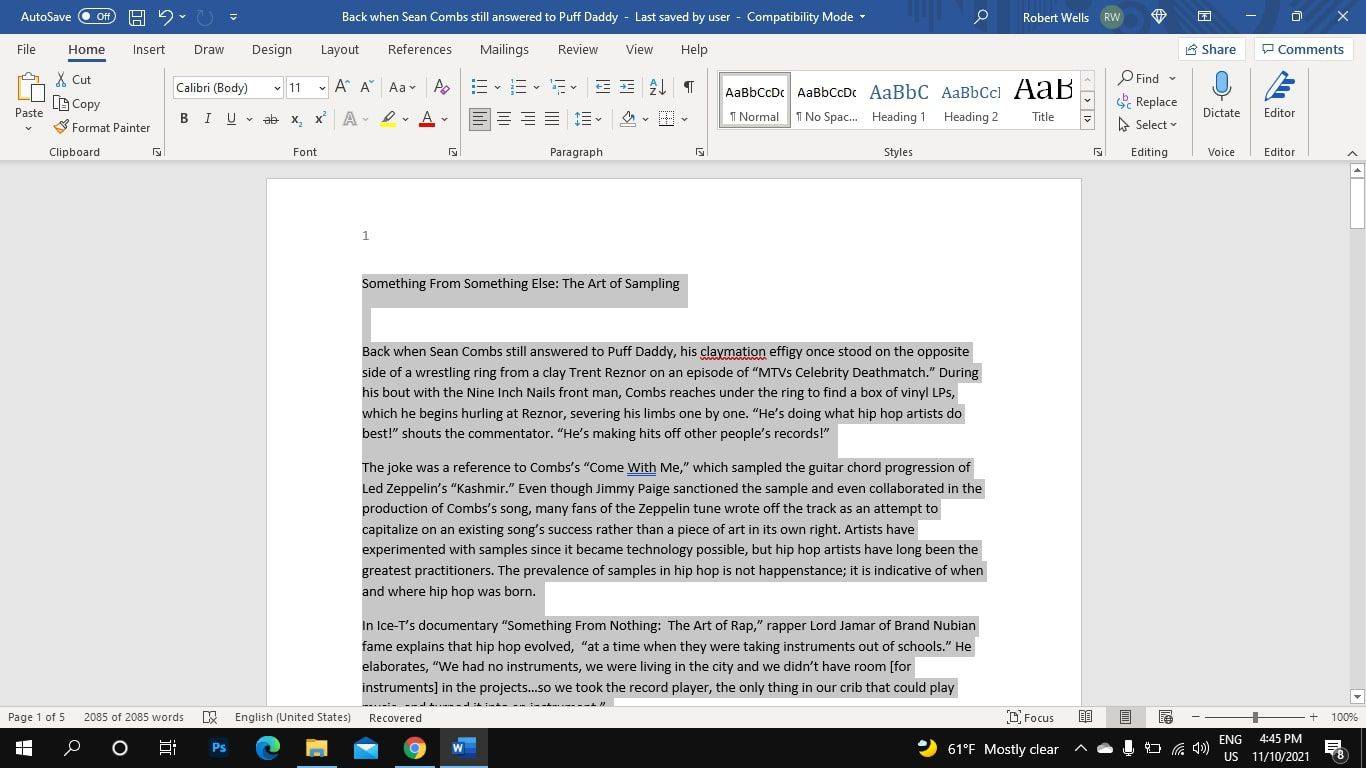
Task: Expand the Styles gallery more arrow
Action: 1087,120
